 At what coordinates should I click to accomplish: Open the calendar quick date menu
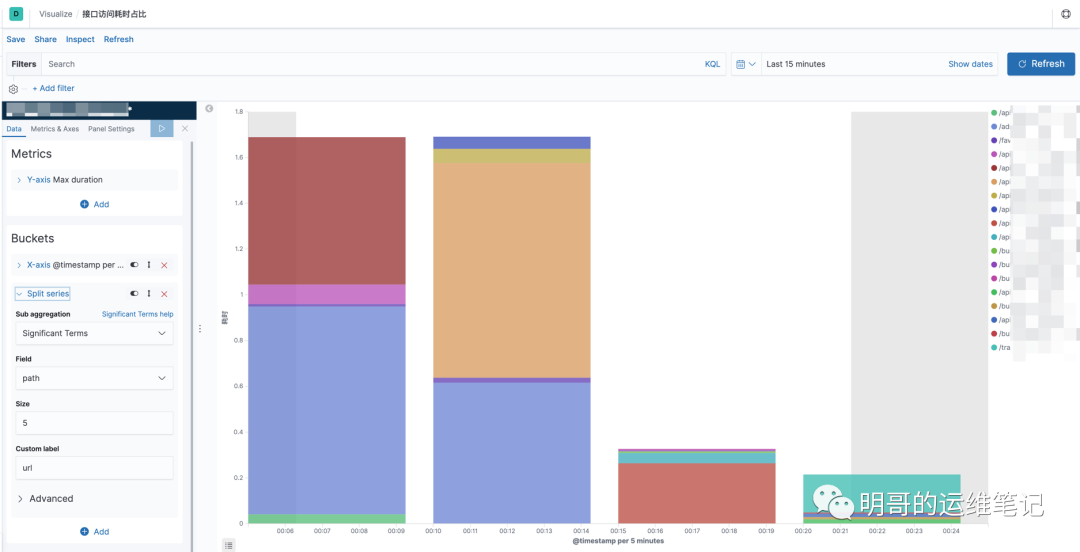click(x=746, y=64)
